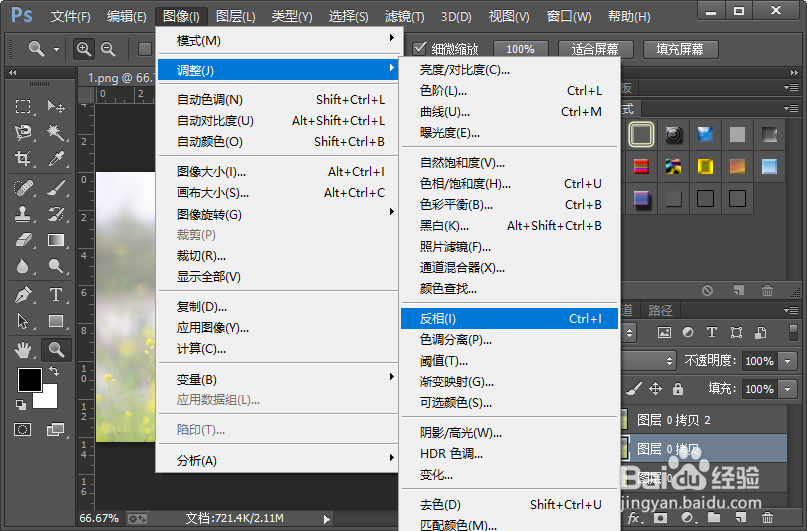Swap foreground and background colors

pos(54,370)
